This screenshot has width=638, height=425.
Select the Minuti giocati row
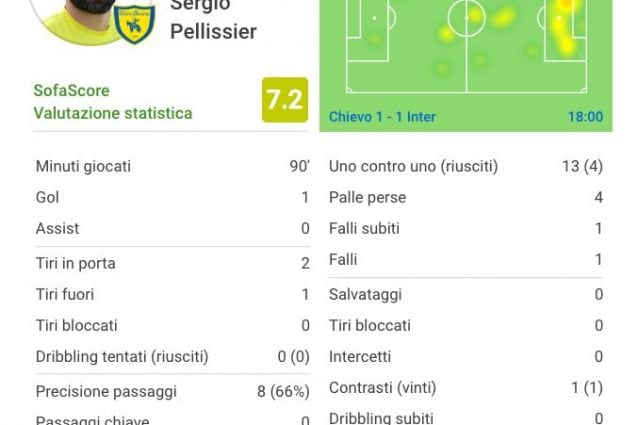pyautogui.click(x=173, y=166)
